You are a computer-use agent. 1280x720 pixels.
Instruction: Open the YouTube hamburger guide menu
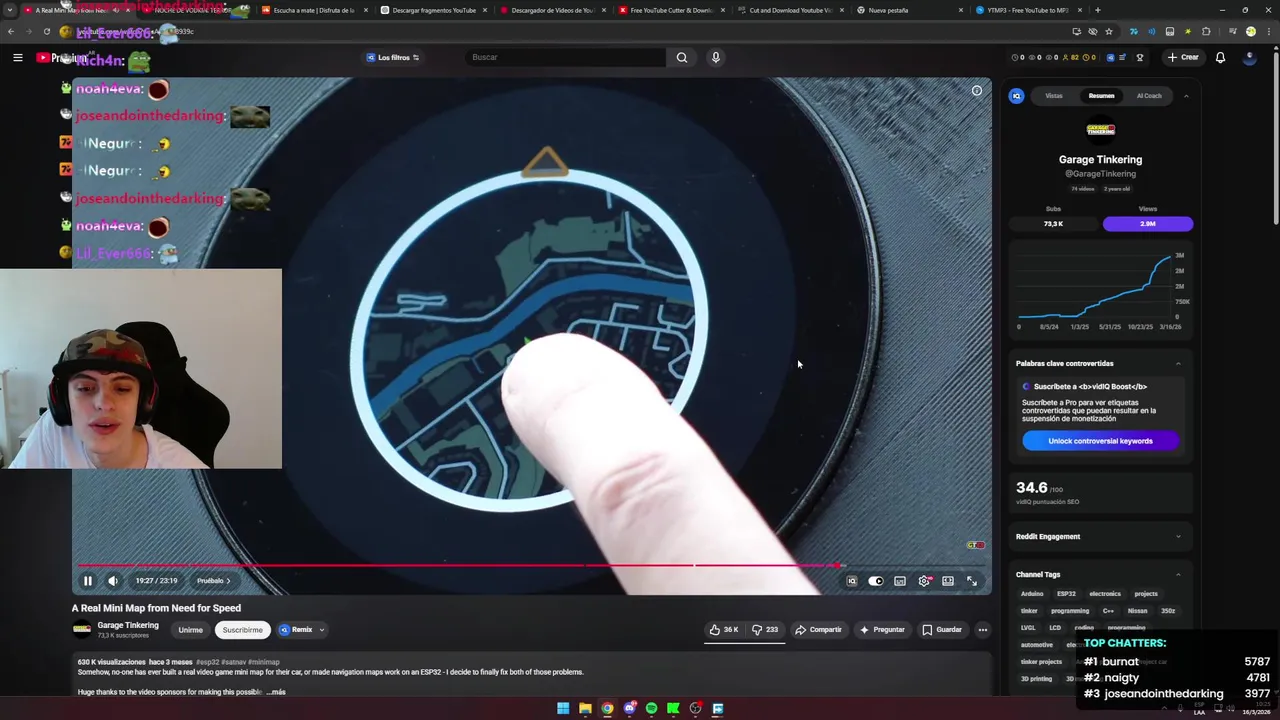click(17, 57)
